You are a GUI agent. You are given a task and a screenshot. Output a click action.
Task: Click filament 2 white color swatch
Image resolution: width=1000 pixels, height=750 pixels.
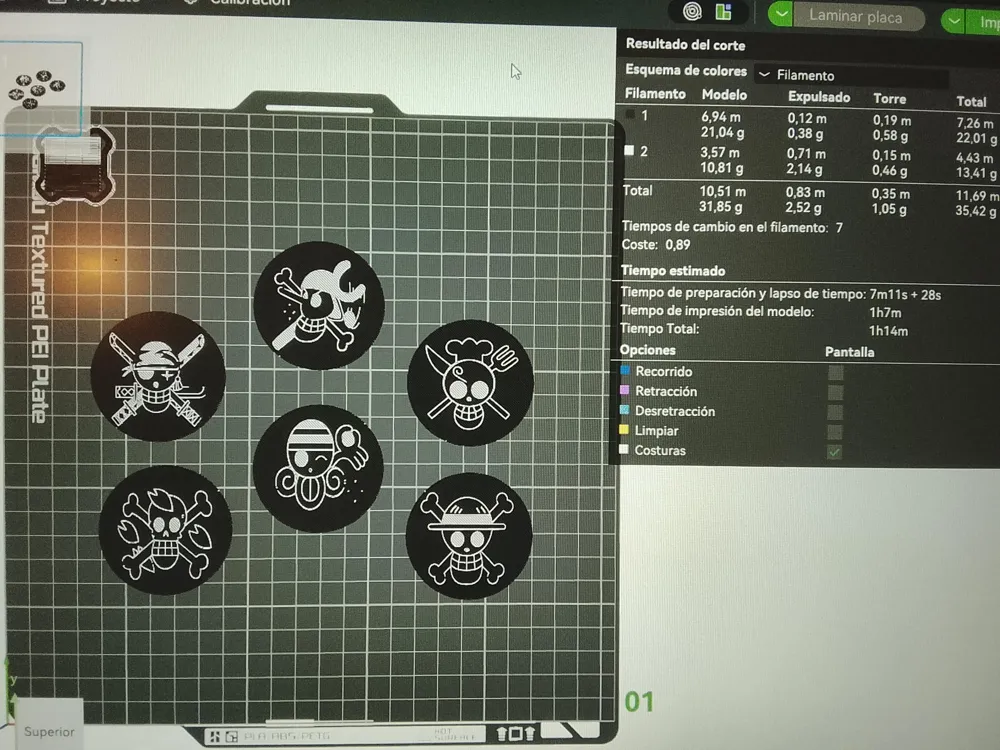(629, 151)
